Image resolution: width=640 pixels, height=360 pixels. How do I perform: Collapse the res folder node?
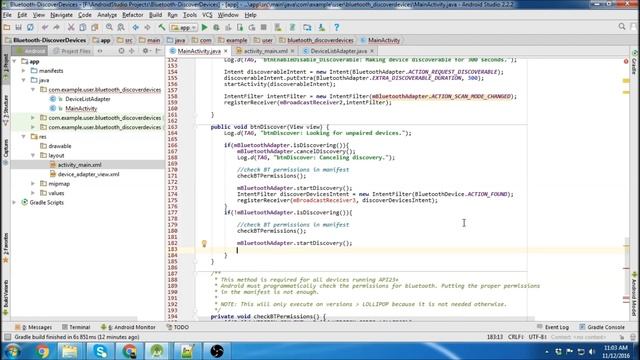(24, 137)
